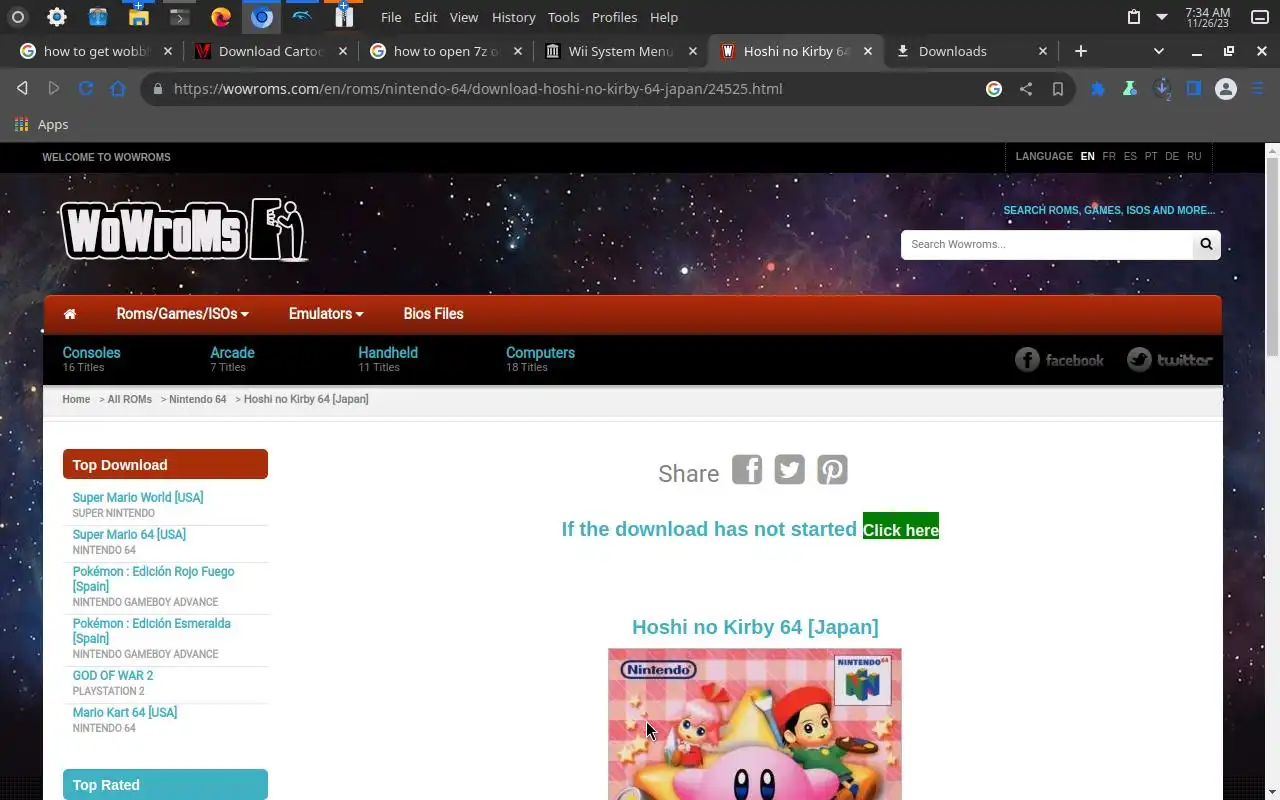Share on Twitter via square icon
This screenshot has width=1280, height=800.
(789, 469)
